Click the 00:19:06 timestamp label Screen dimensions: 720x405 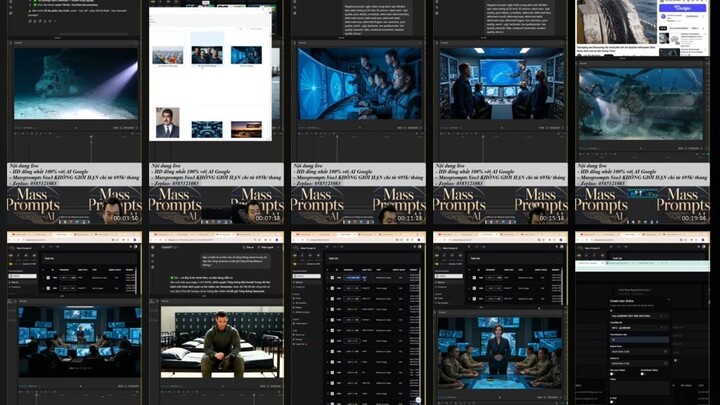point(694,218)
